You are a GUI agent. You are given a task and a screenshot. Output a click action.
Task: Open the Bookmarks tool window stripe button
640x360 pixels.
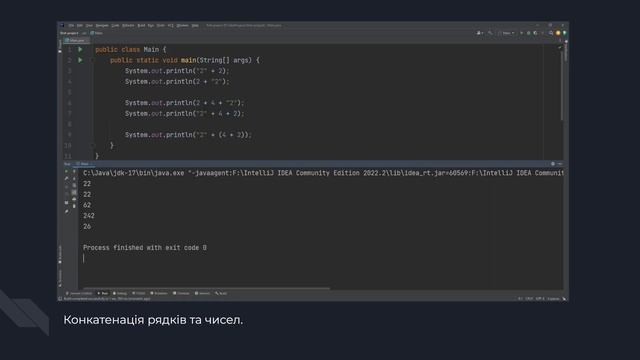coord(60,254)
